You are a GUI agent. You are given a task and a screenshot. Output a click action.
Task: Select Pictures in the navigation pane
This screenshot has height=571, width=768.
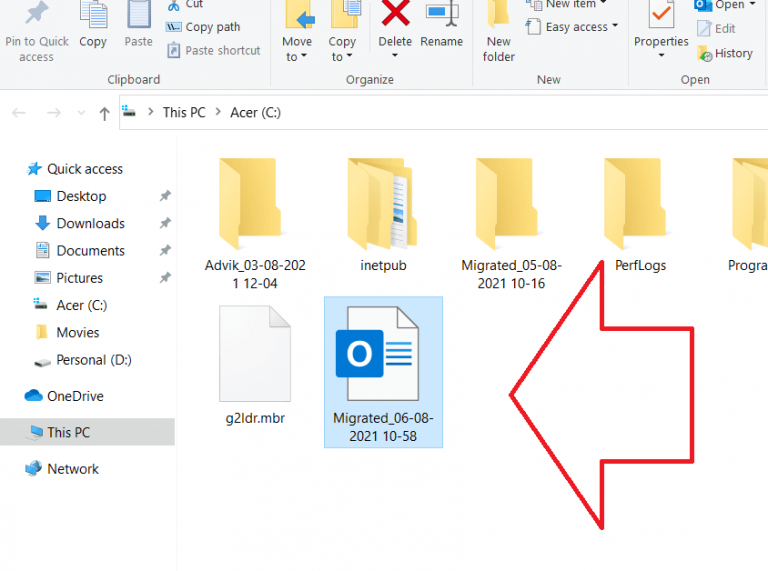tap(69, 278)
